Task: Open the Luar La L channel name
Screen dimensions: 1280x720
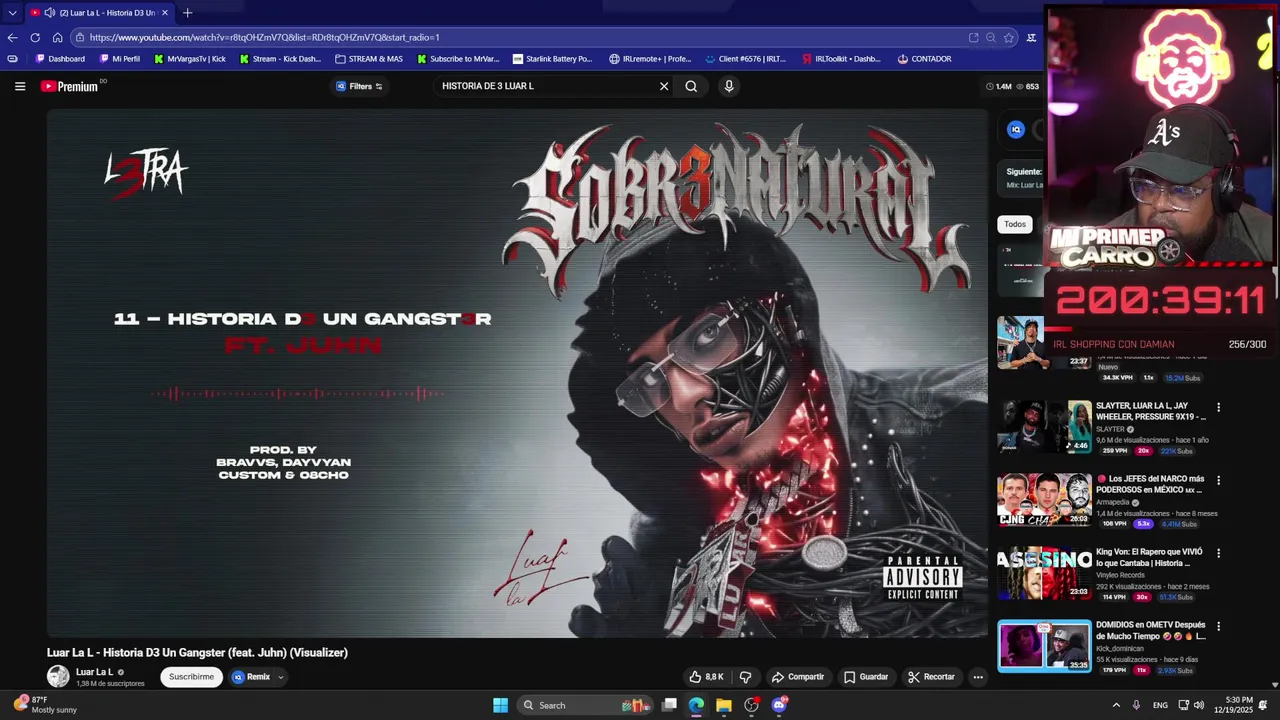Action: click(x=95, y=672)
